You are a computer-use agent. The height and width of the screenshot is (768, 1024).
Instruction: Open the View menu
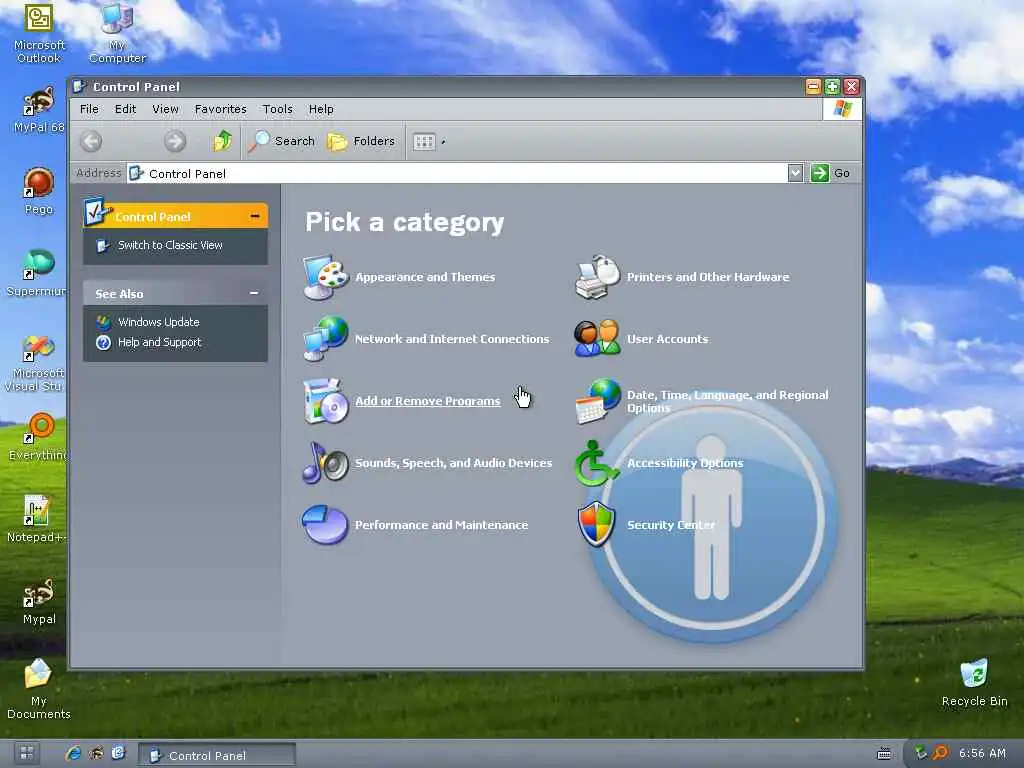click(x=165, y=109)
